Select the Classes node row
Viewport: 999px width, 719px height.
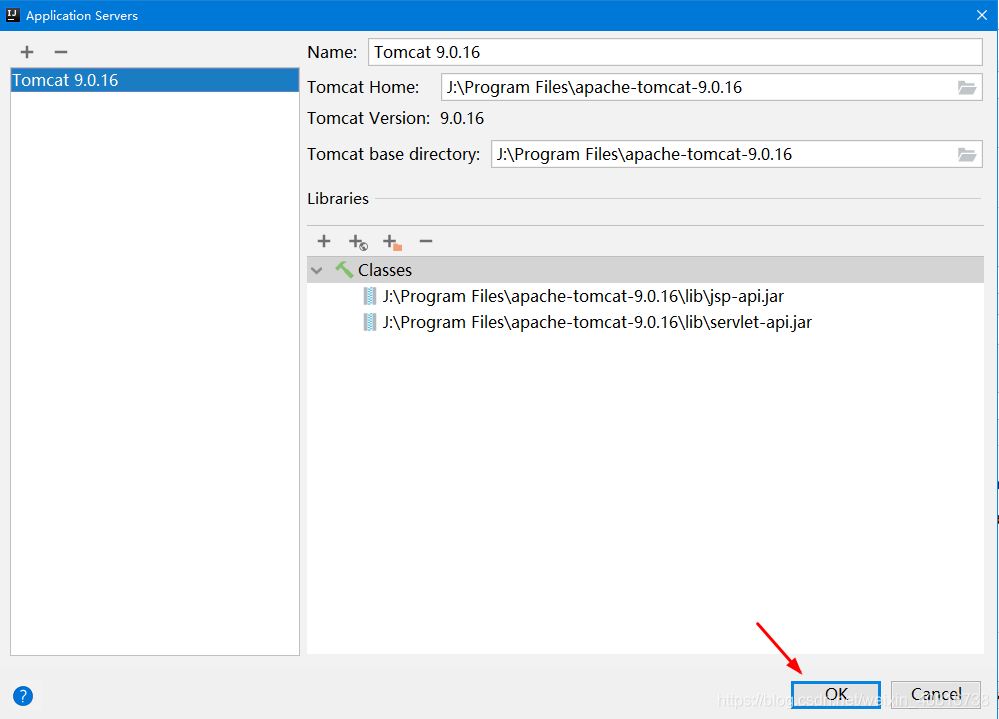(x=645, y=270)
